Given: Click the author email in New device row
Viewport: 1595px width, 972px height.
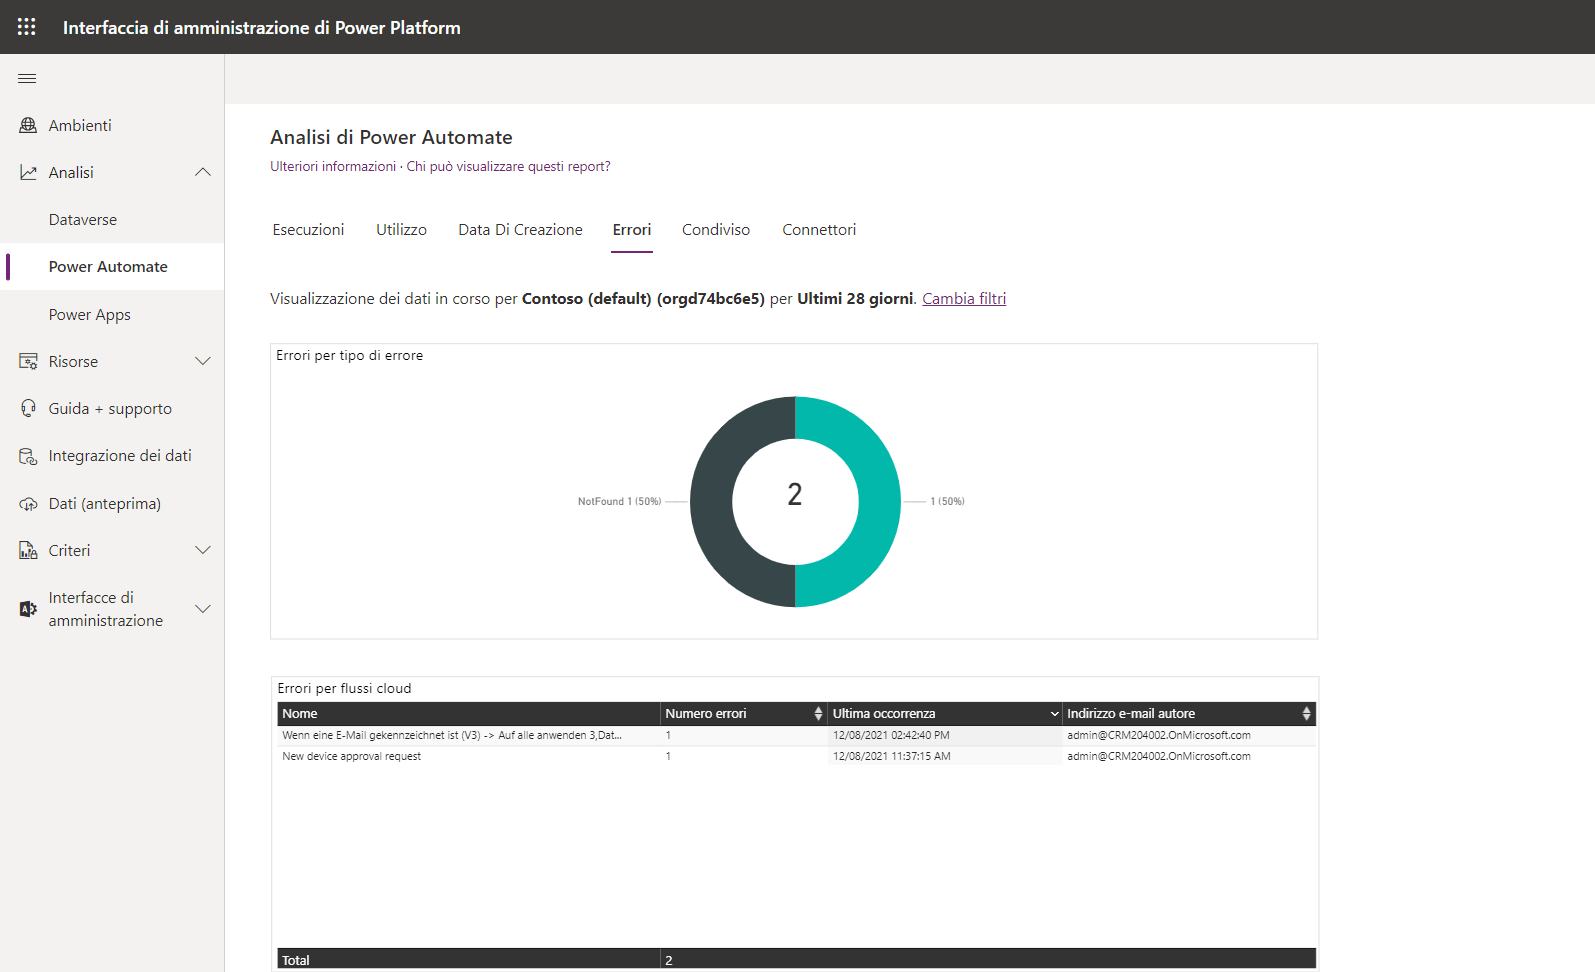Looking at the screenshot, I should tap(1158, 756).
